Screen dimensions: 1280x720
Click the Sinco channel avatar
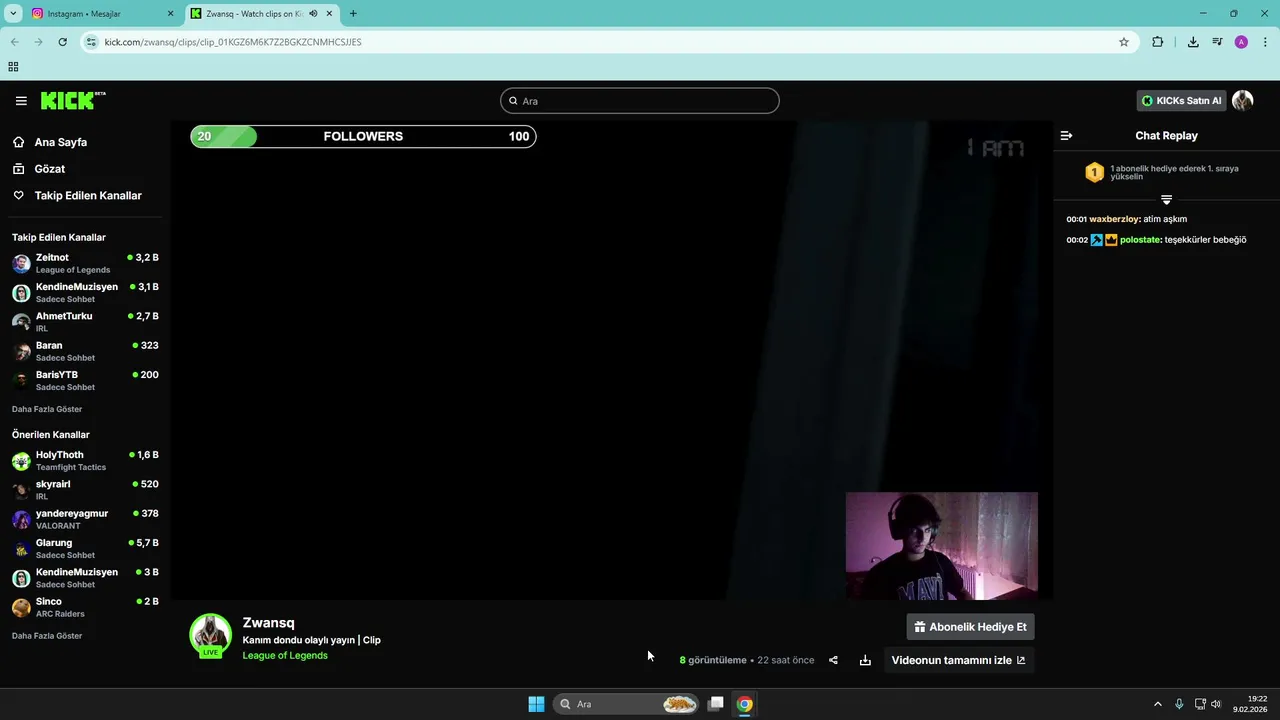(x=21, y=607)
